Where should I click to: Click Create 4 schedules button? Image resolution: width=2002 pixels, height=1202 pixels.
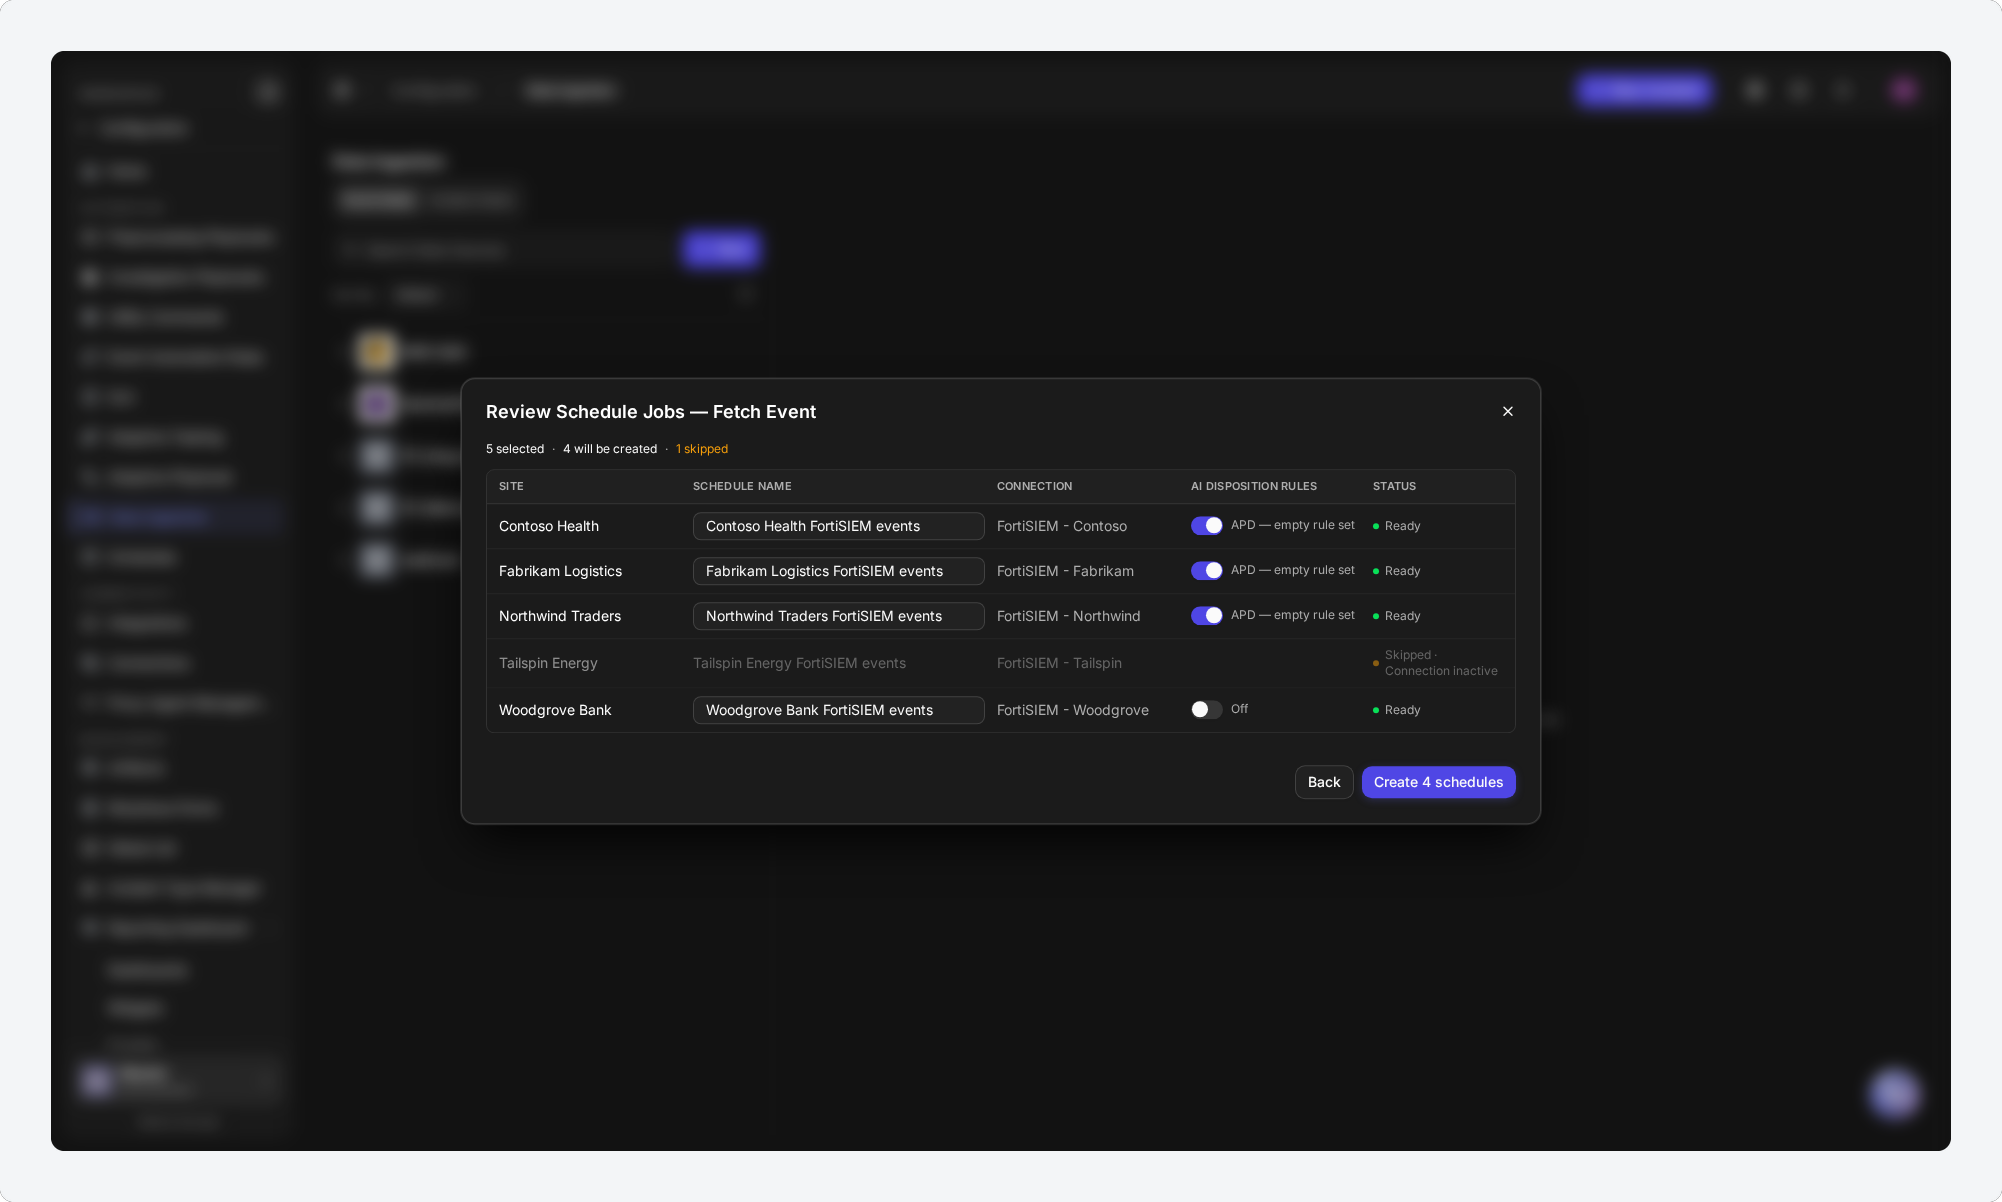point(1438,782)
